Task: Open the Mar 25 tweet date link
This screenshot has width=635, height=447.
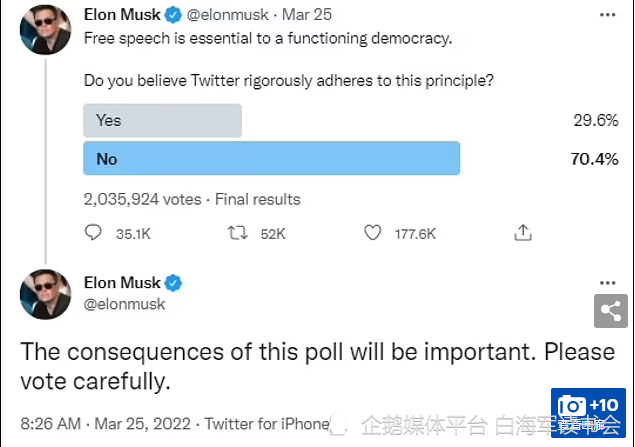Action: pos(307,15)
